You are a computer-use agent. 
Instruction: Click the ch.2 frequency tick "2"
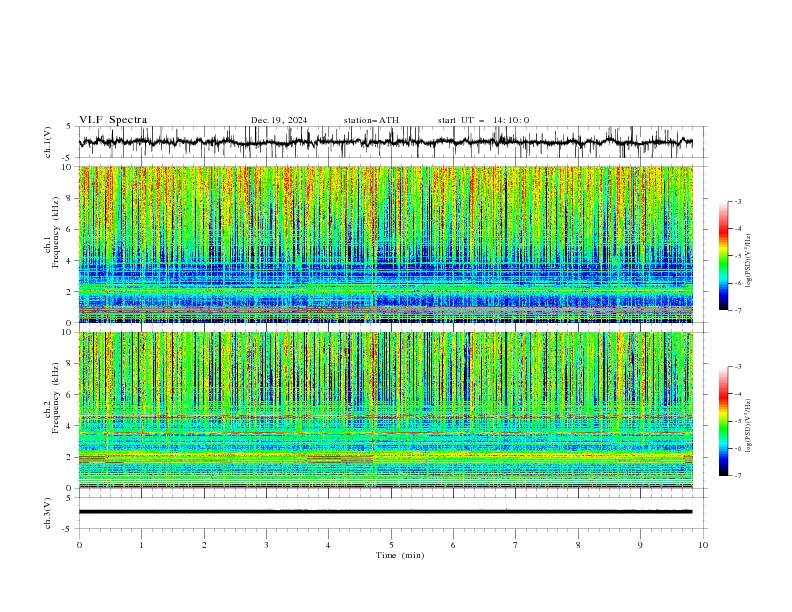tap(70, 457)
